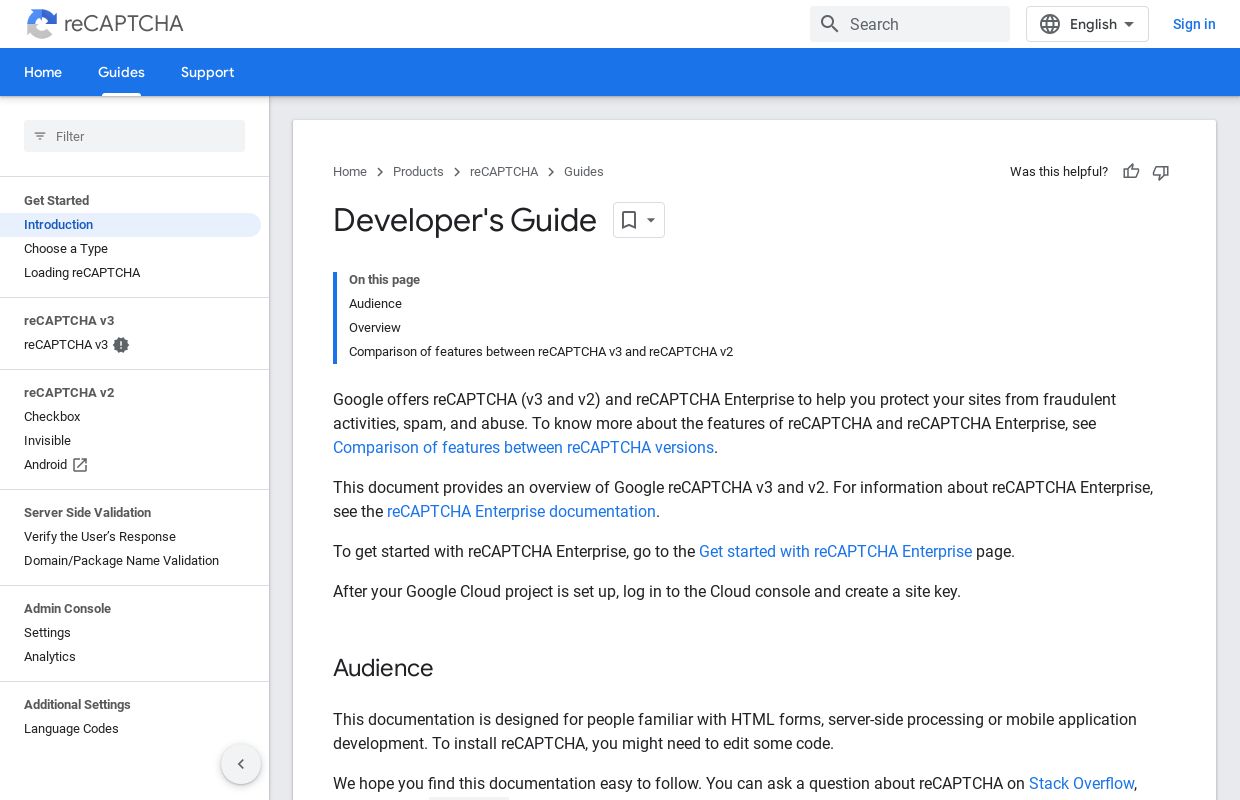
Task: Switch to the Guides tab
Action: [x=121, y=72]
